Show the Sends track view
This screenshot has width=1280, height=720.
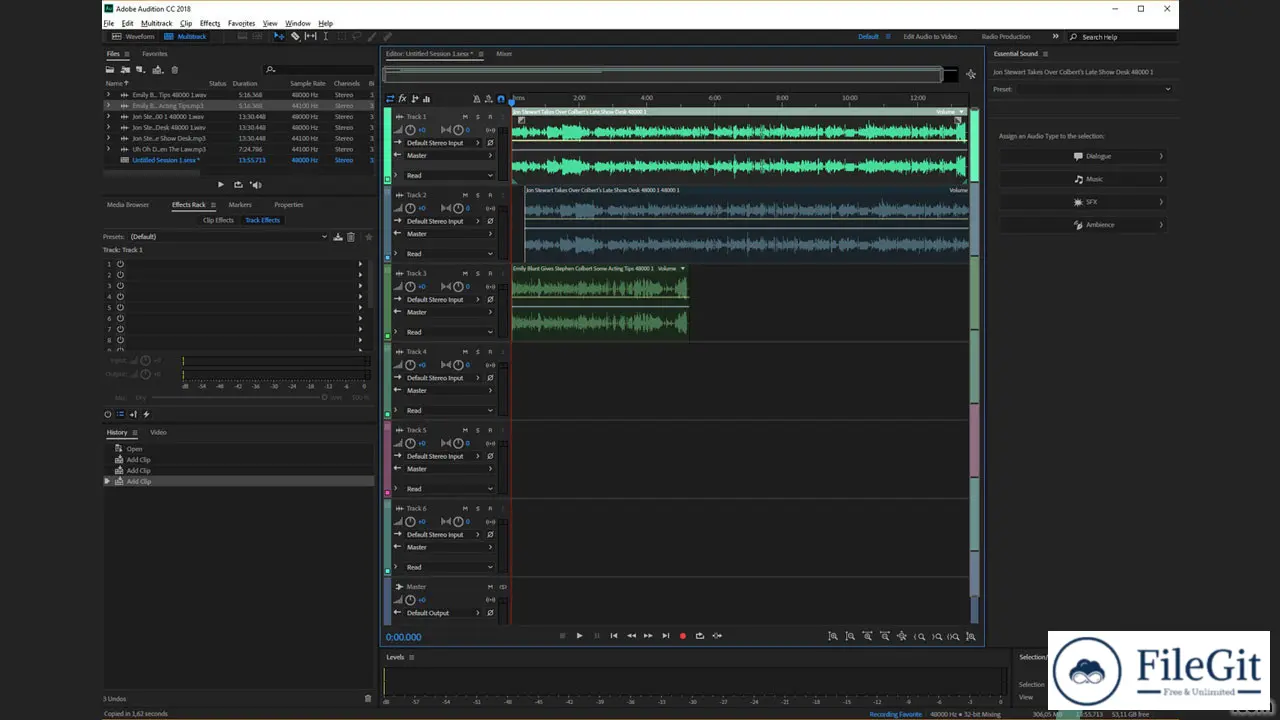coord(414,99)
